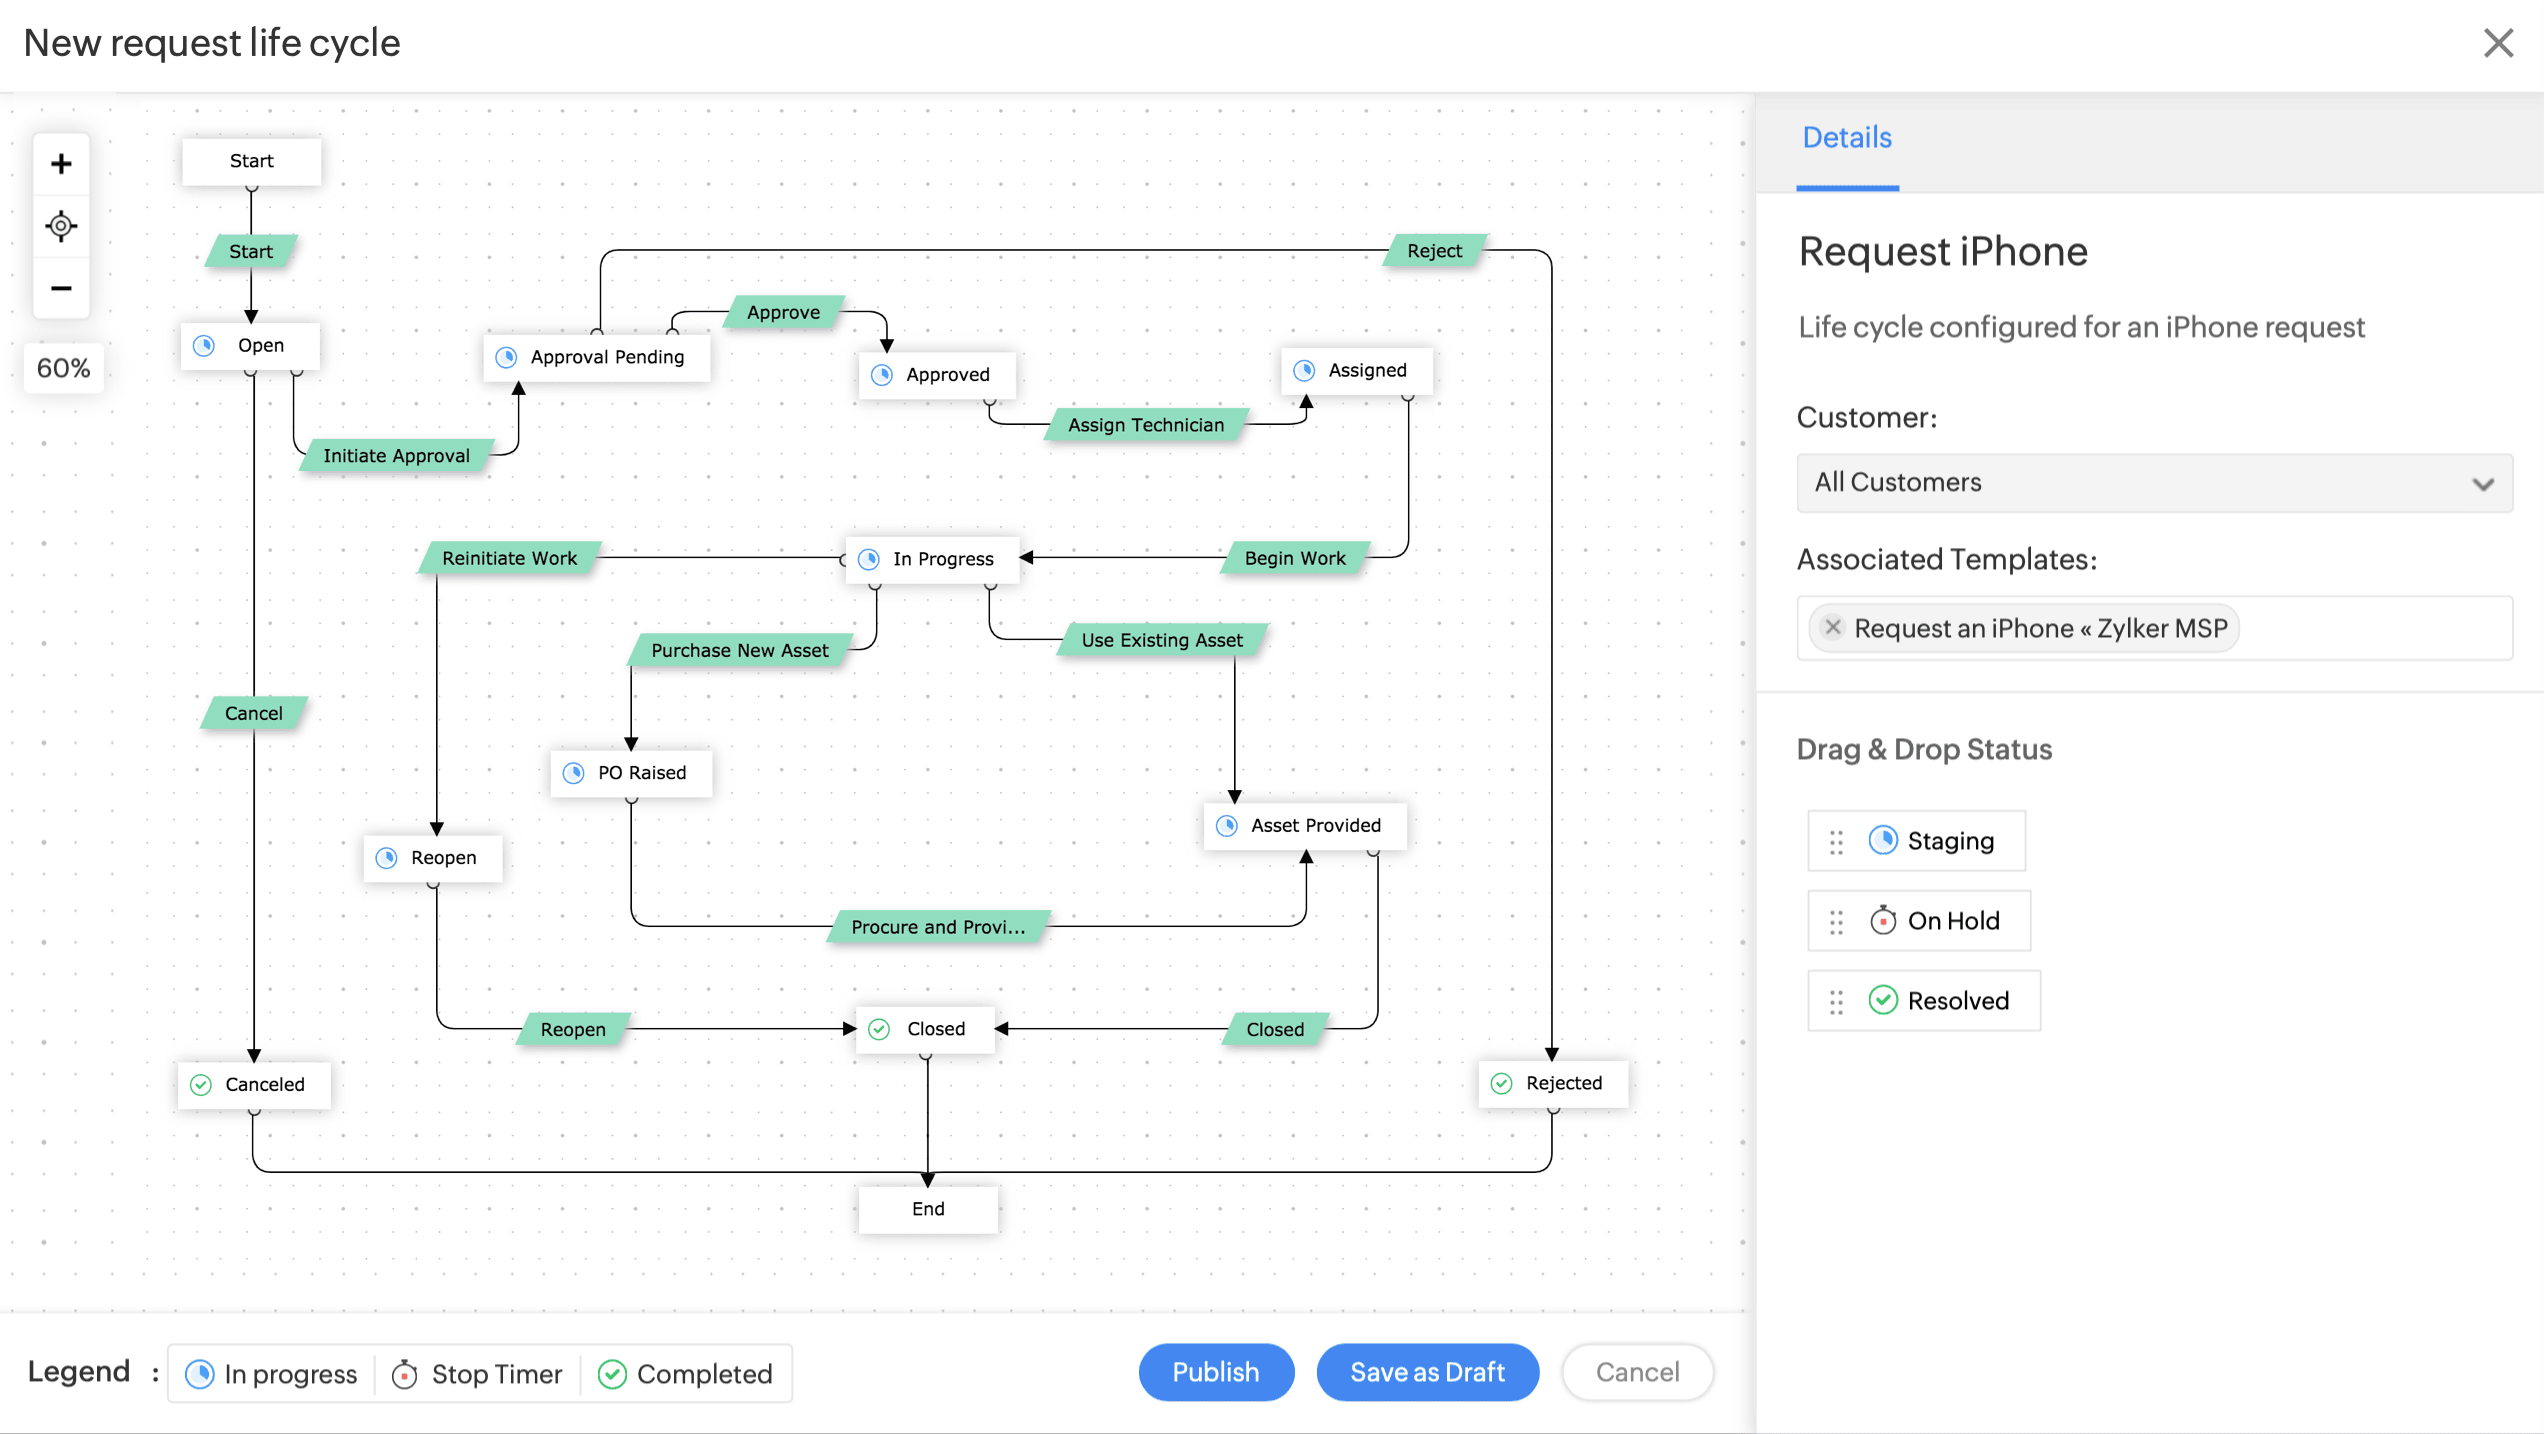This screenshot has height=1434, width=2544.
Task: Click the center/fit canvas target icon
Action: 61,226
